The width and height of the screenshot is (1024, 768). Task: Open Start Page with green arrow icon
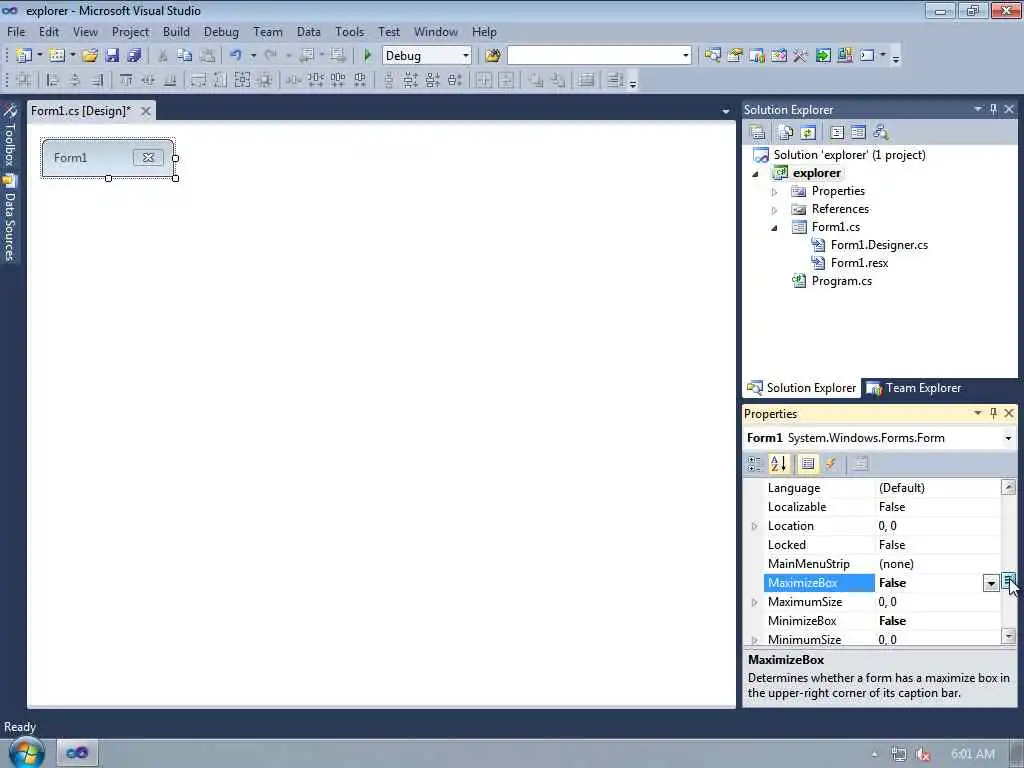click(823, 56)
